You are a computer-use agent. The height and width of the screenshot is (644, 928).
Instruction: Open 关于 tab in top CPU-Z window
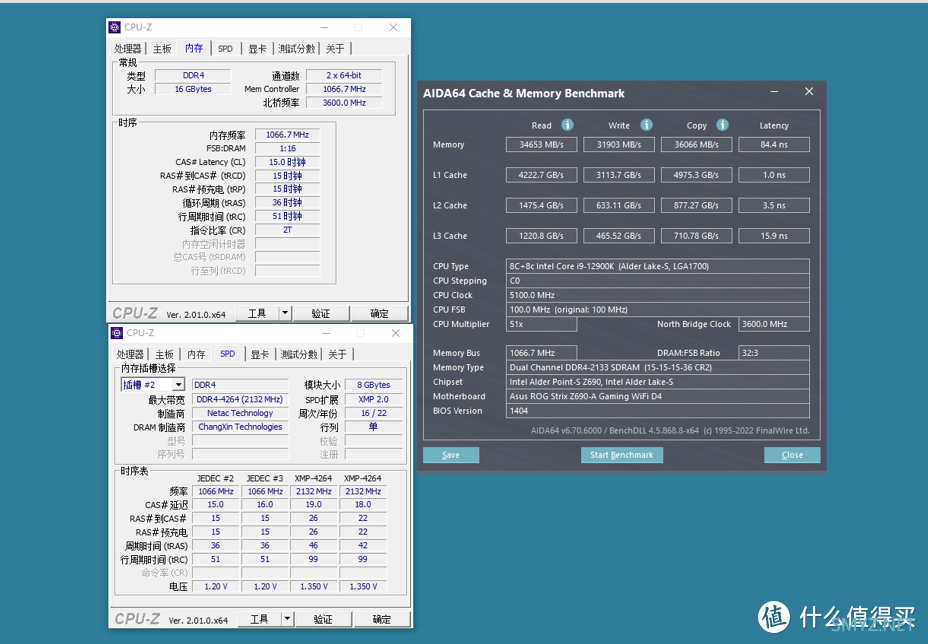click(x=335, y=49)
